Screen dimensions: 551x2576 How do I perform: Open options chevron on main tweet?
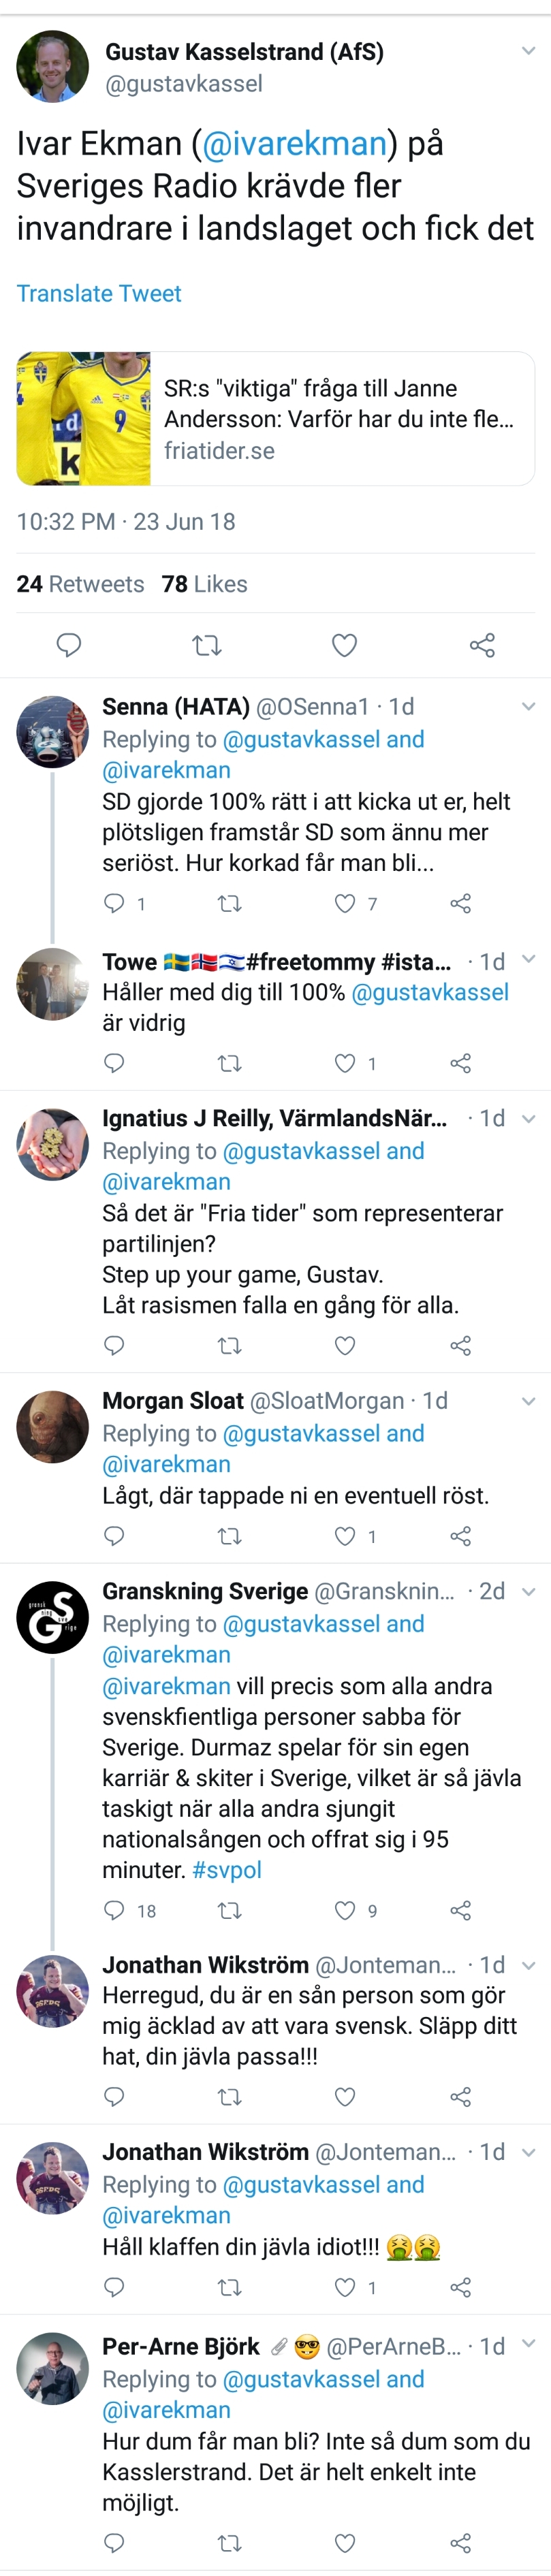coord(528,51)
